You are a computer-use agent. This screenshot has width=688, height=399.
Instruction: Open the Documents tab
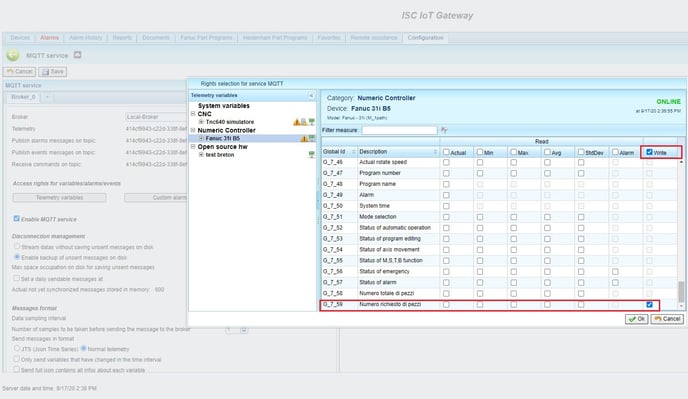tap(156, 38)
